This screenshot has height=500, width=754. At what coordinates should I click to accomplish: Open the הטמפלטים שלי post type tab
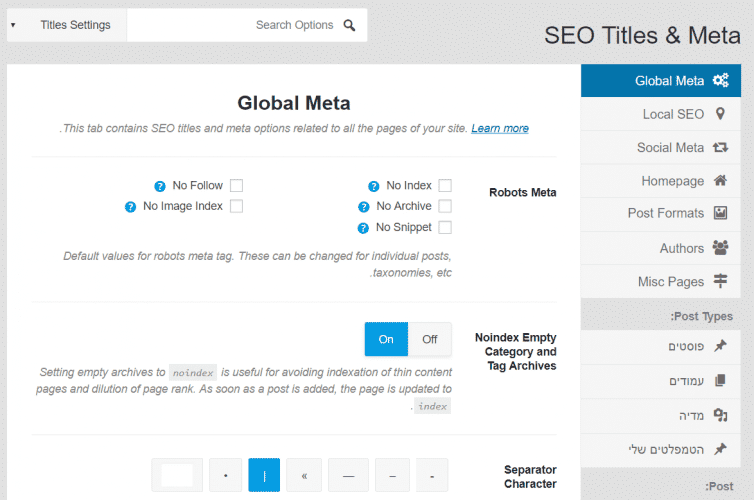click(661, 450)
